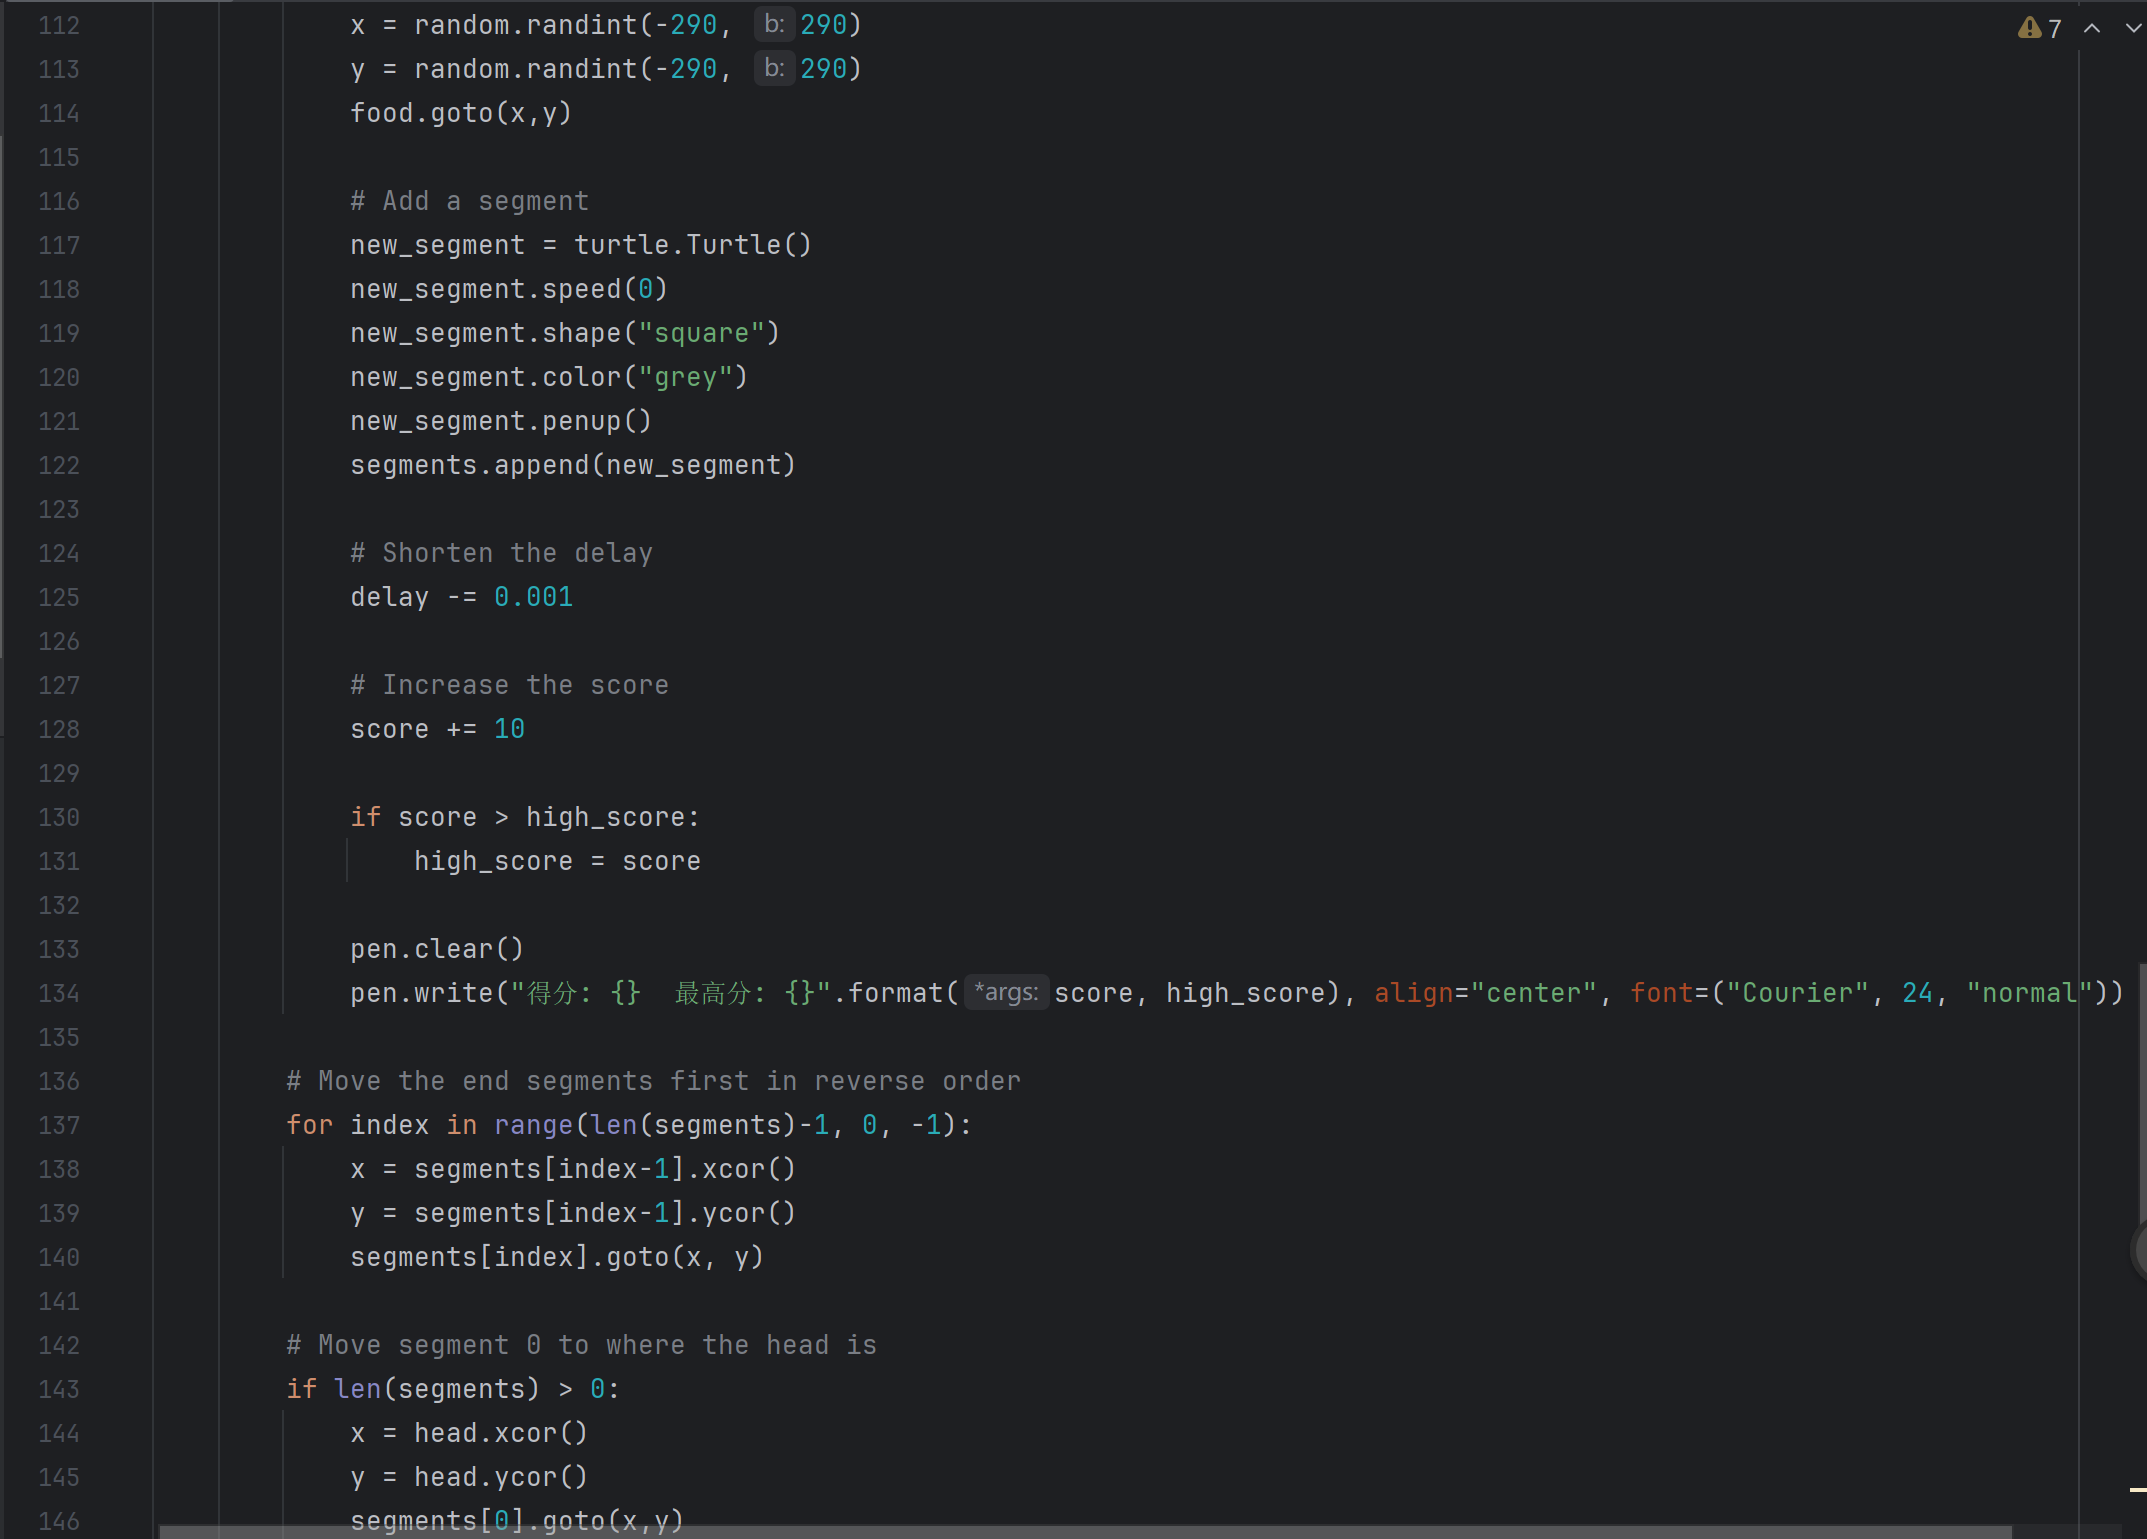Click the 'b:' parameter hint on line 113
The height and width of the screenshot is (1539, 2147).
point(774,69)
